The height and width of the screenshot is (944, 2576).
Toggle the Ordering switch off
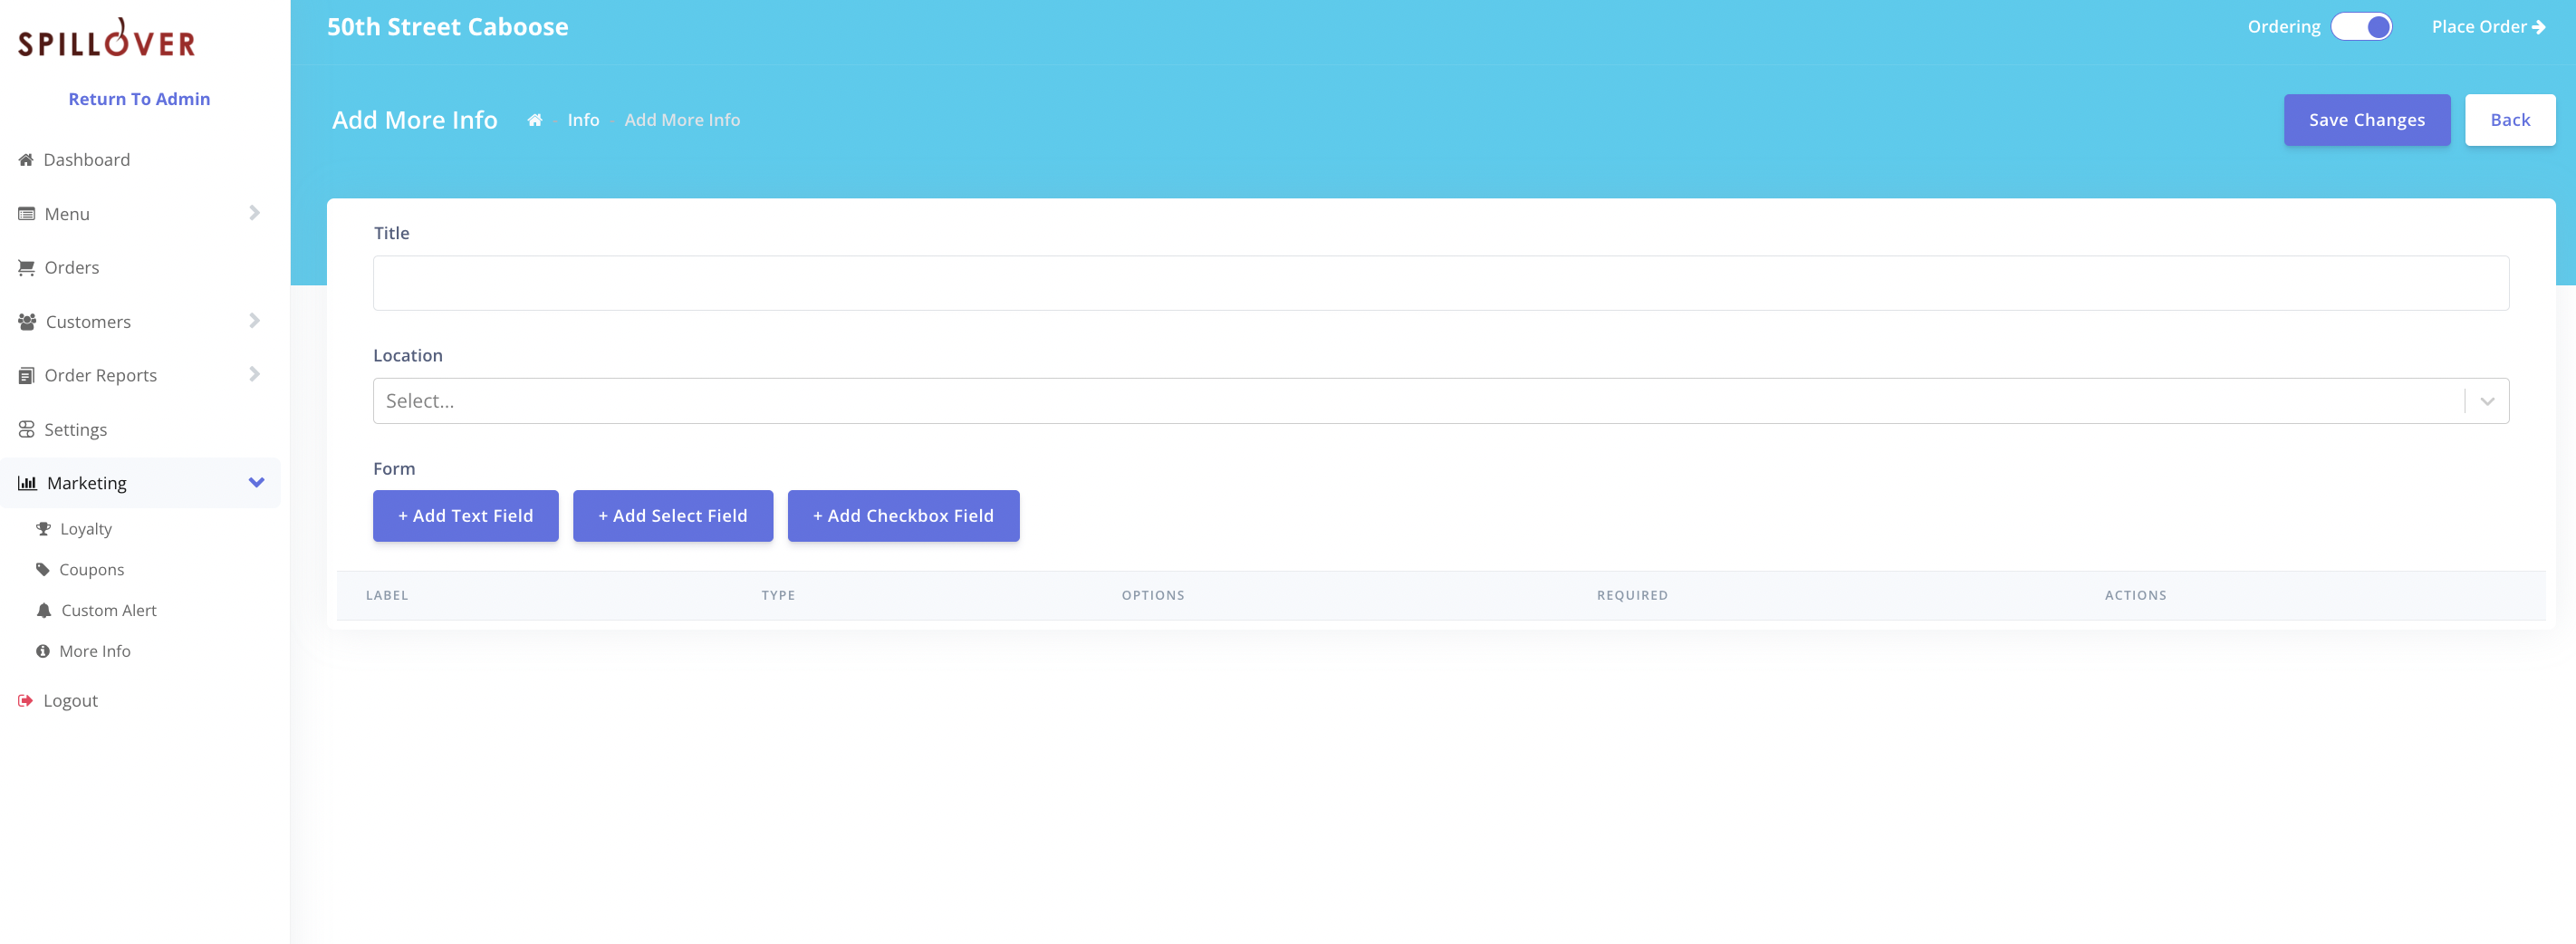tap(2361, 27)
